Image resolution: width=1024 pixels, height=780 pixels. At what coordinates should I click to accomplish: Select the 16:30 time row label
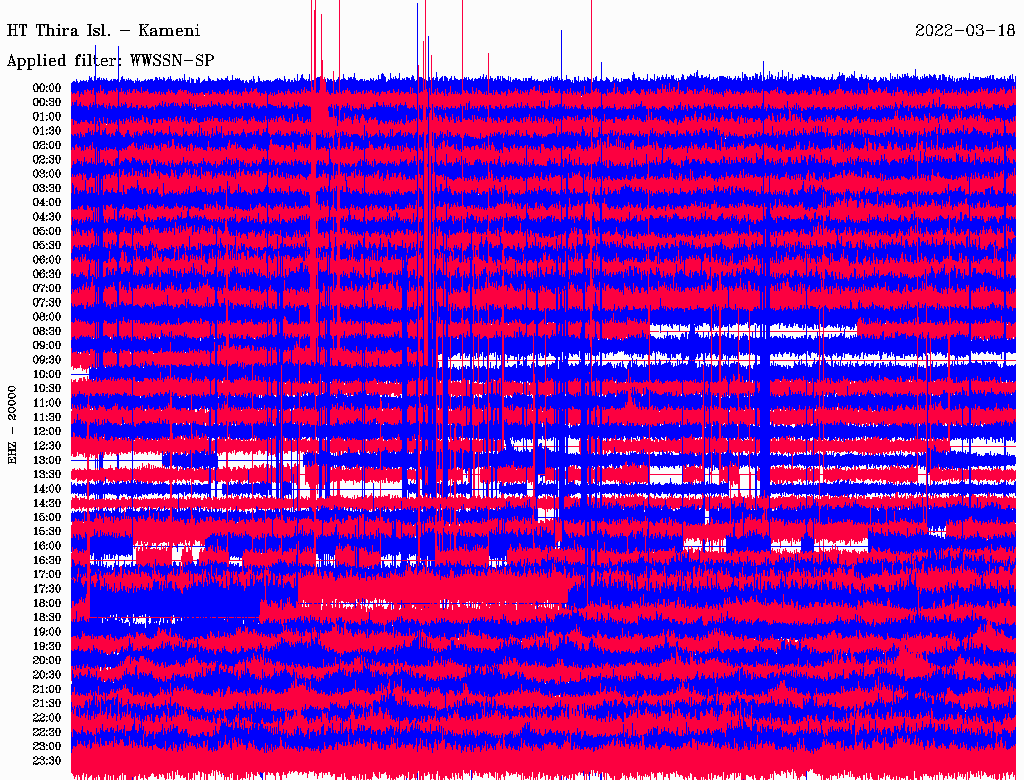(x=47, y=561)
